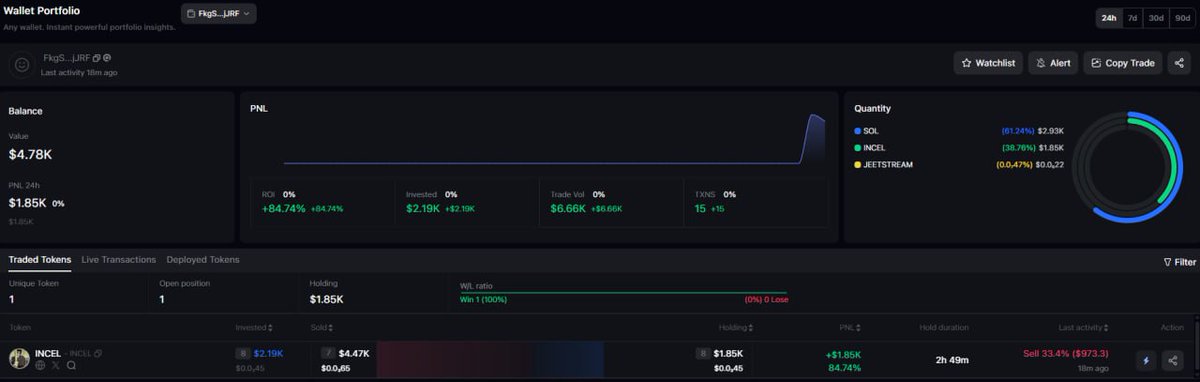Viewport: 1200px width, 382px height.
Task: Sort table by Sold column
Action: 321,327
